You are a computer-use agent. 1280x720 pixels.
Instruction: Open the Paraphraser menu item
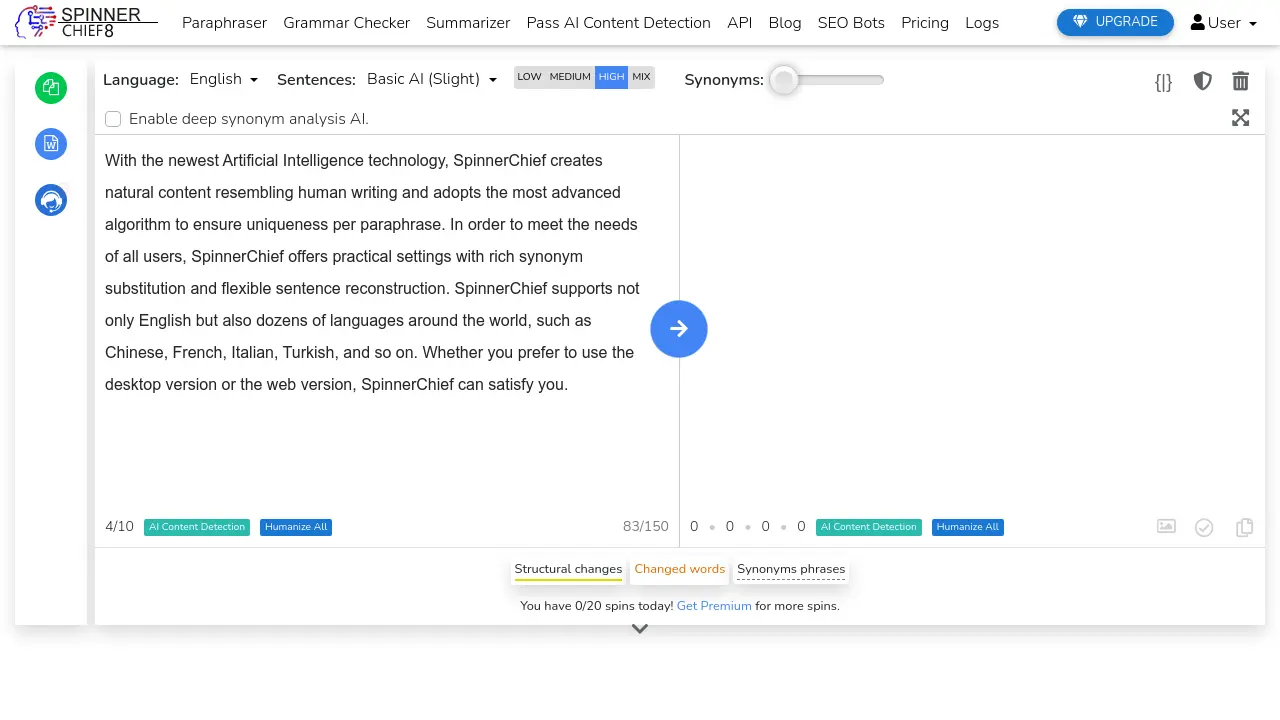point(224,22)
